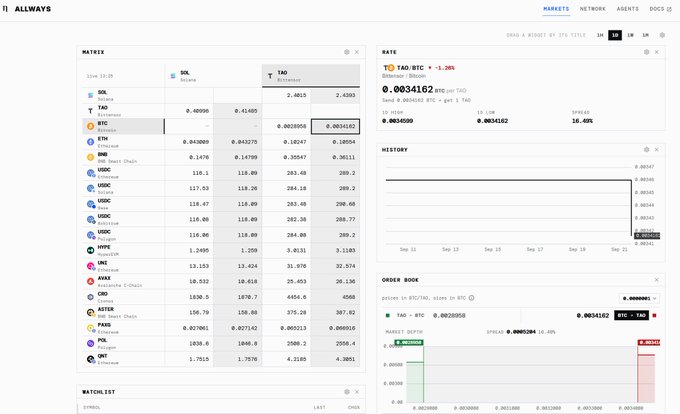Click the Watchlist LAST column header

320,407
